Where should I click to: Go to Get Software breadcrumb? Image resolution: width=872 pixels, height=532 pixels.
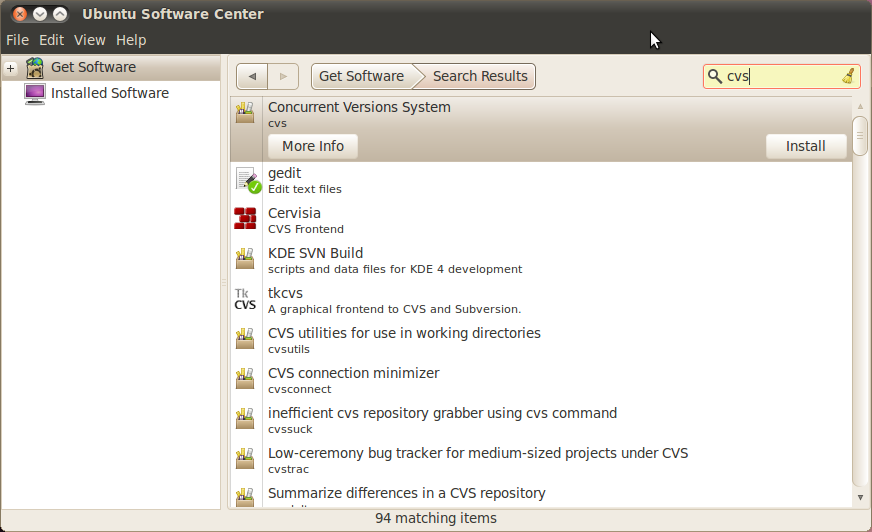click(x=361, y=77)
